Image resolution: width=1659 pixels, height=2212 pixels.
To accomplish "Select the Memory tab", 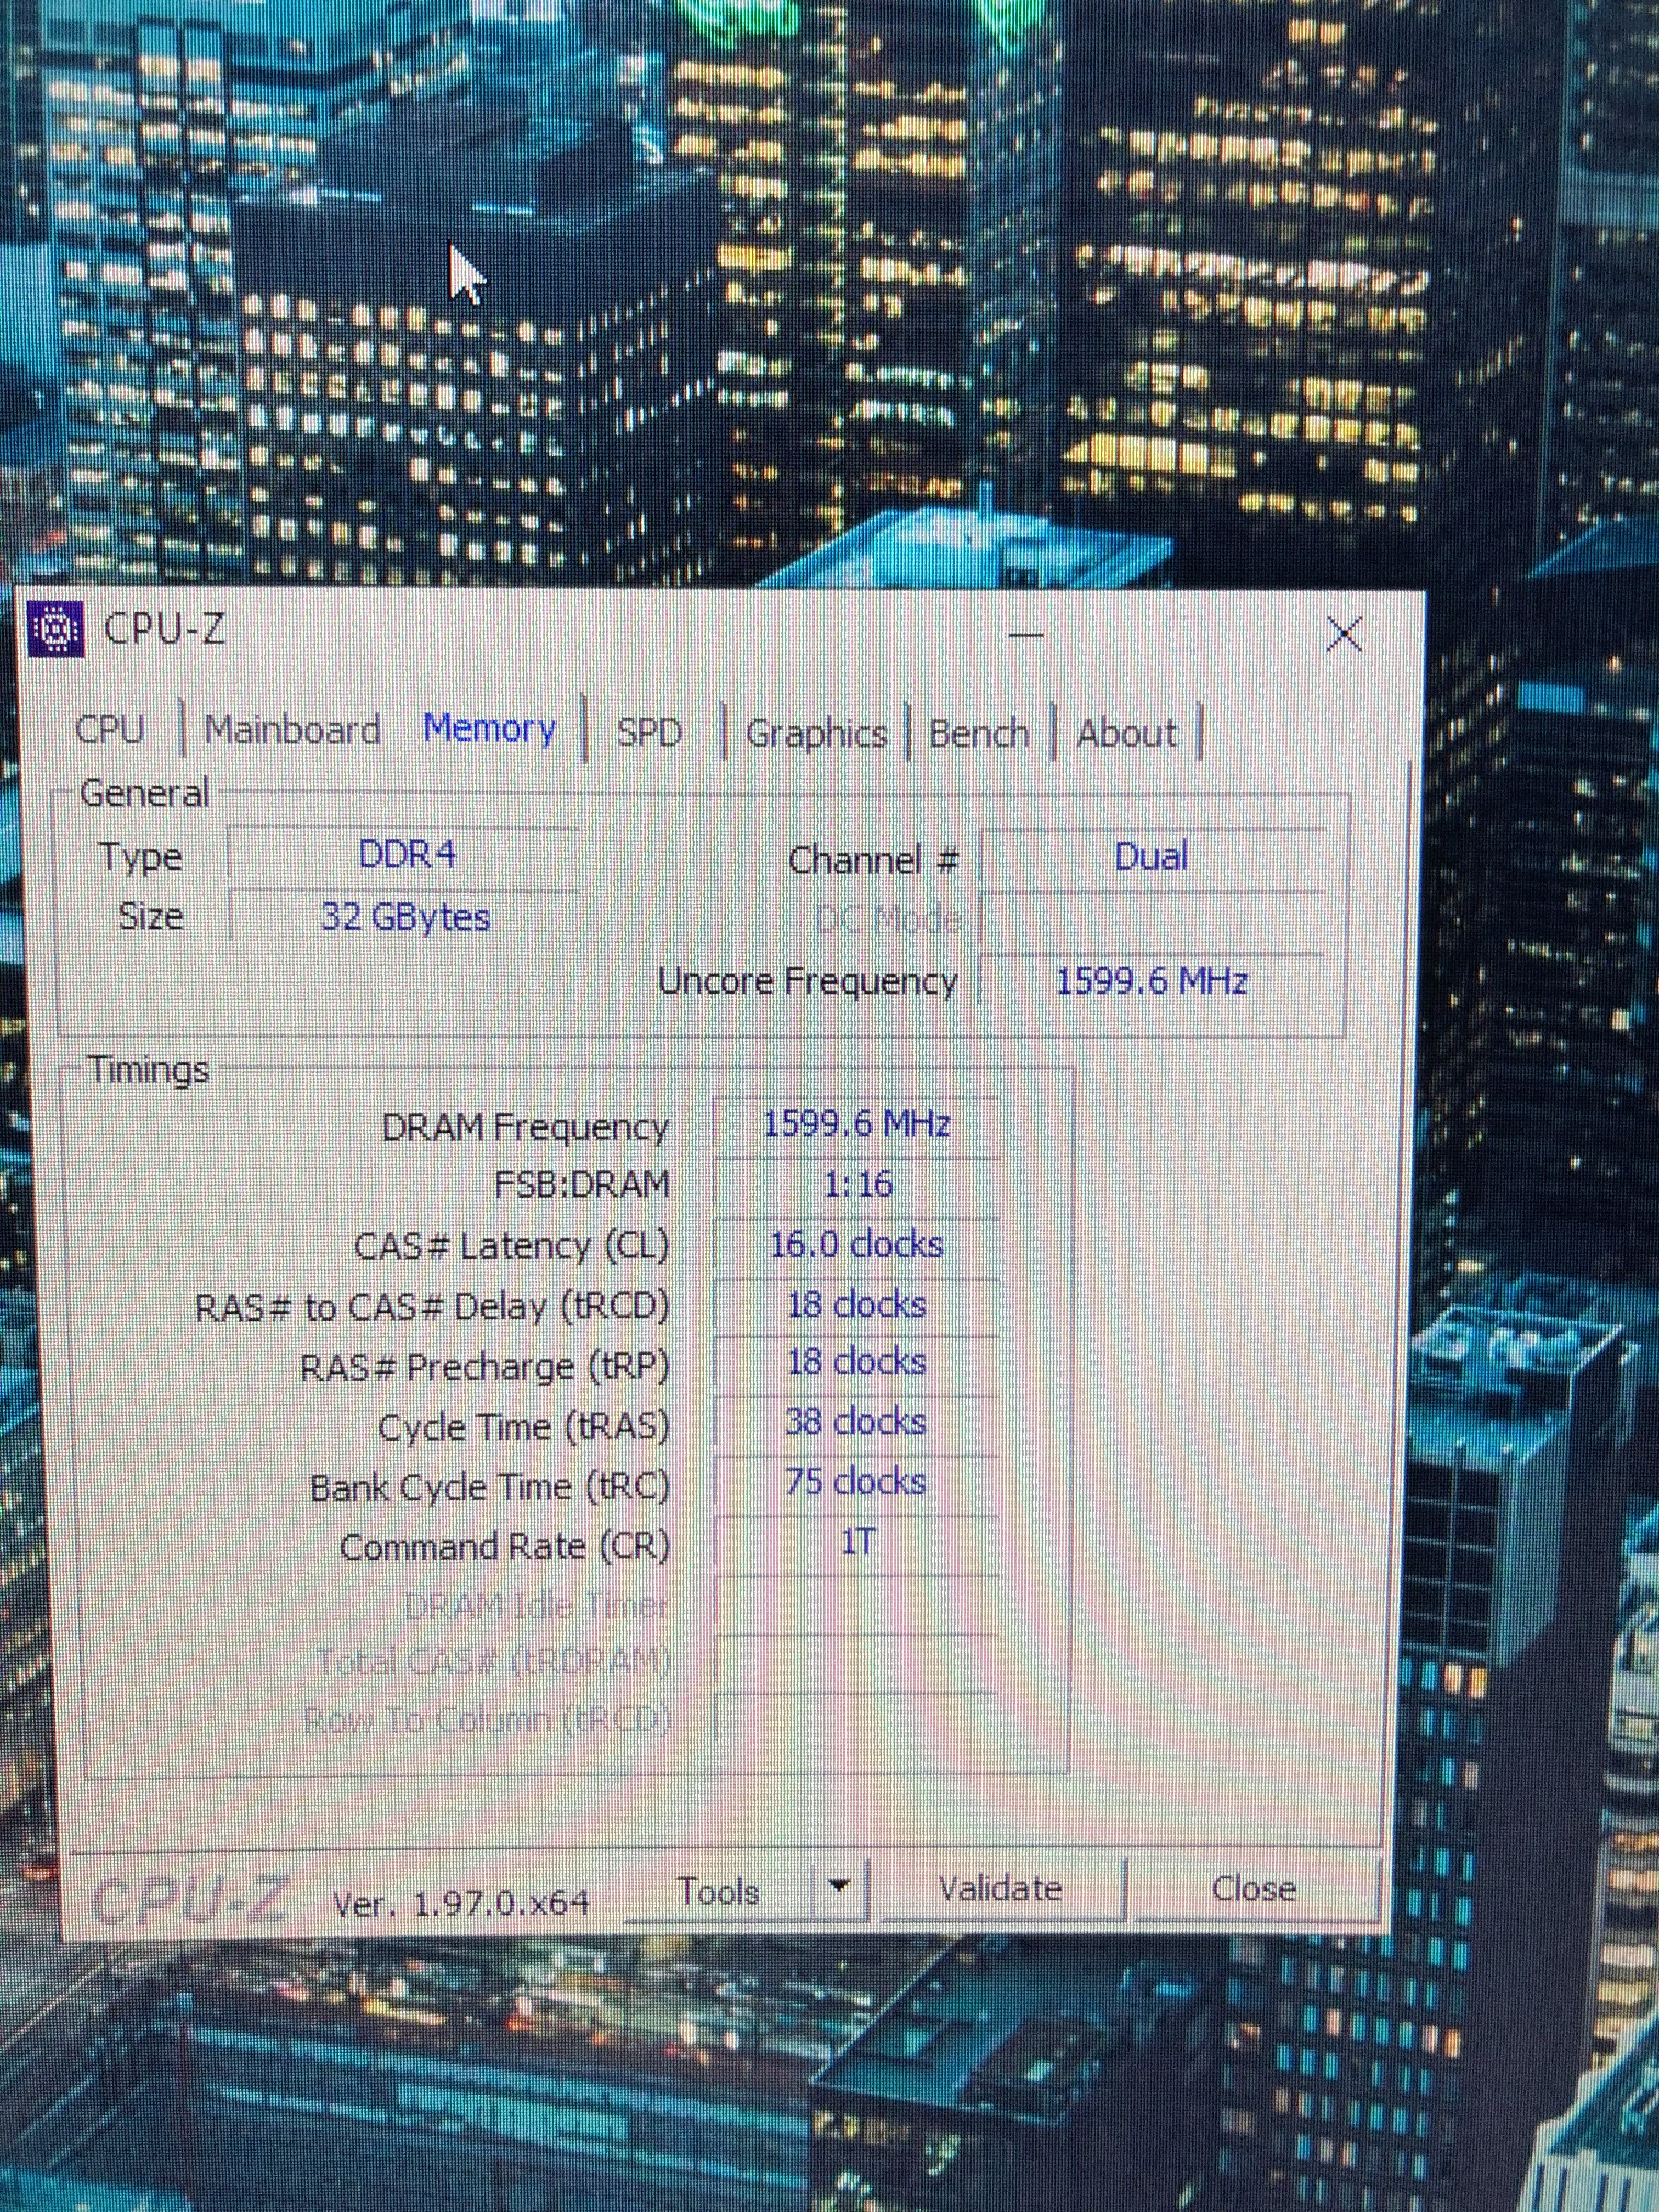I will 489,729.
